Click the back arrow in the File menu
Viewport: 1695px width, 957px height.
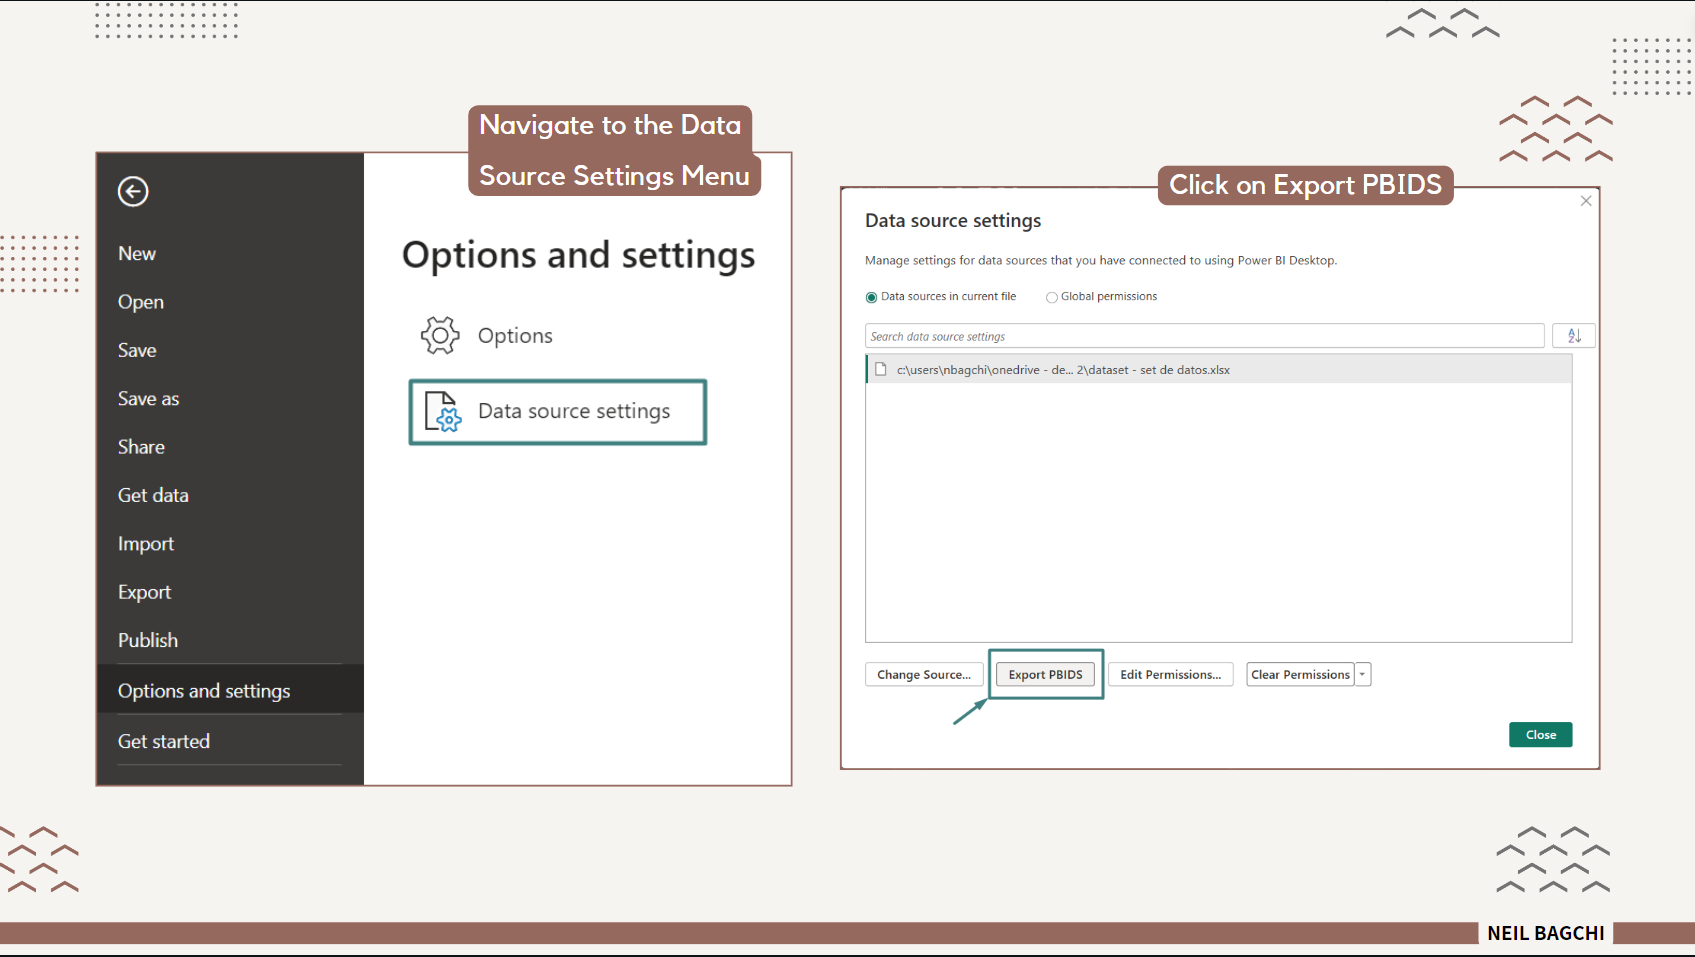click(x=133, y=191)
